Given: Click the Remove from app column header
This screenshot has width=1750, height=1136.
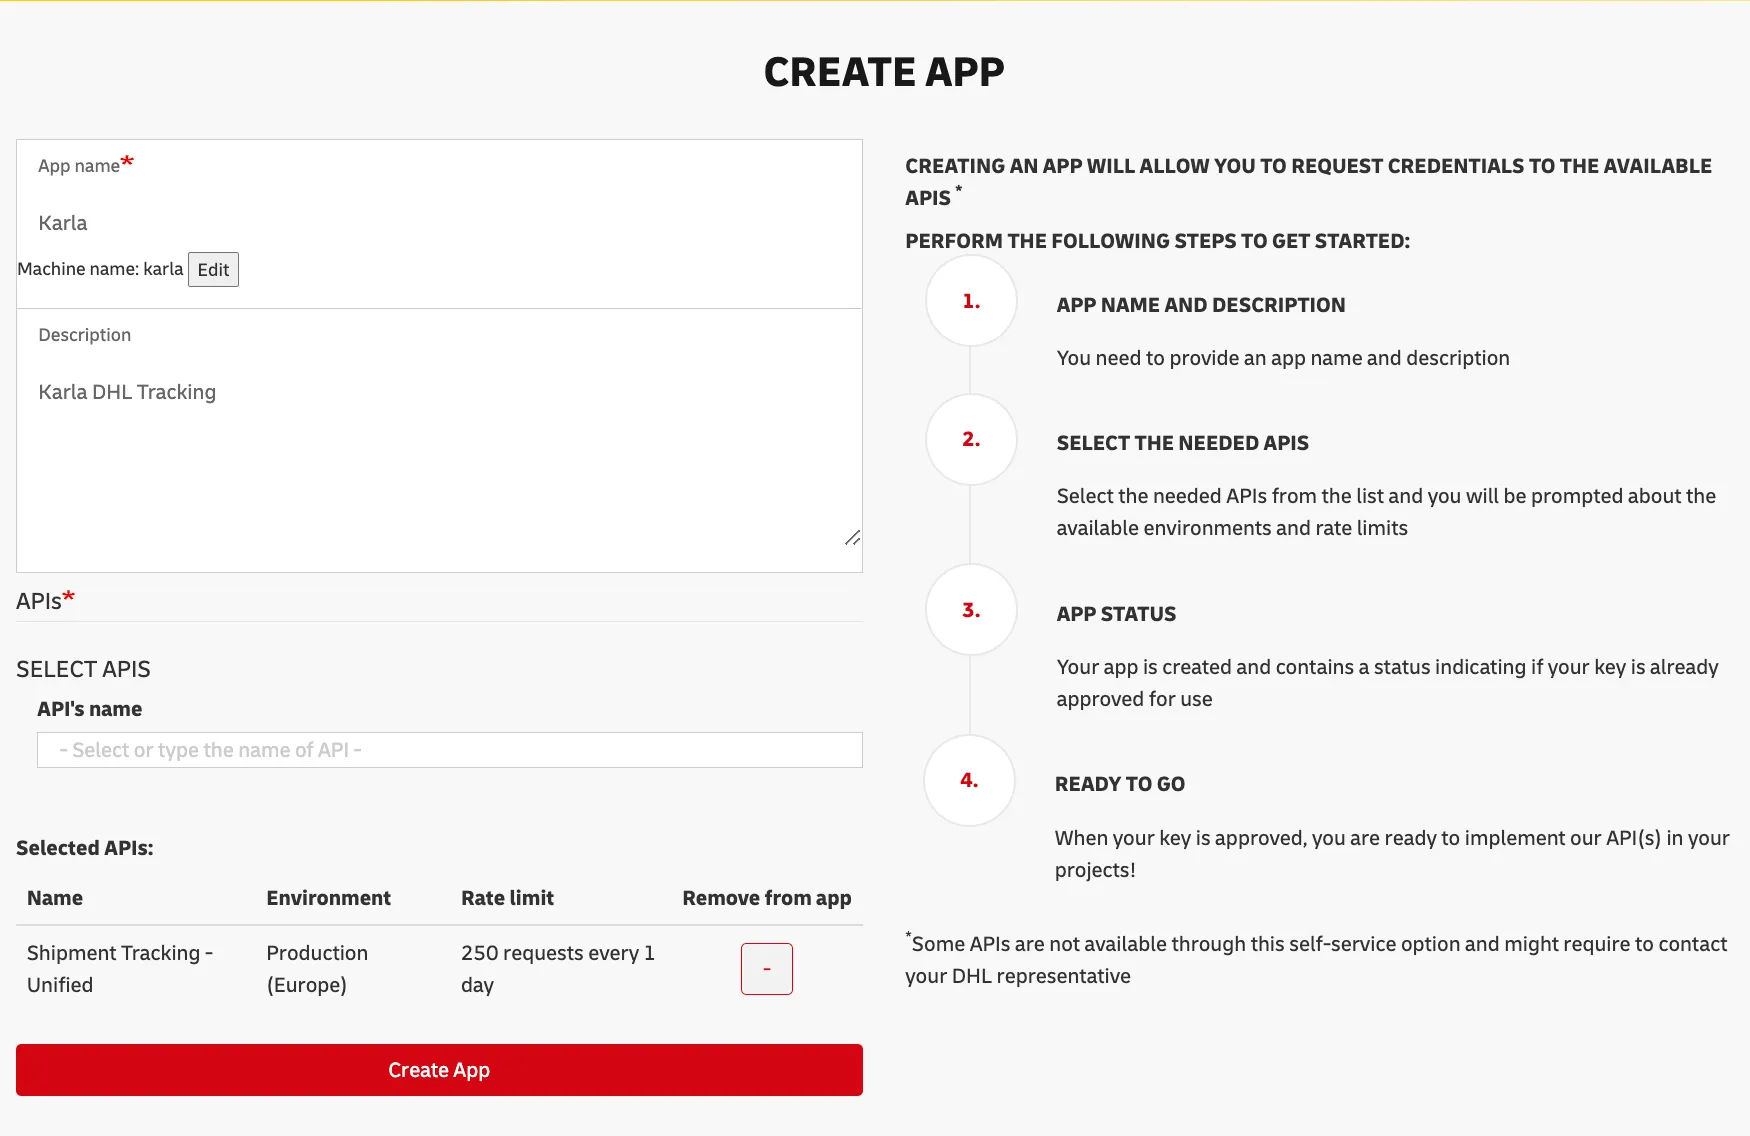Looking at the screenshot, I should pos(766,898).
